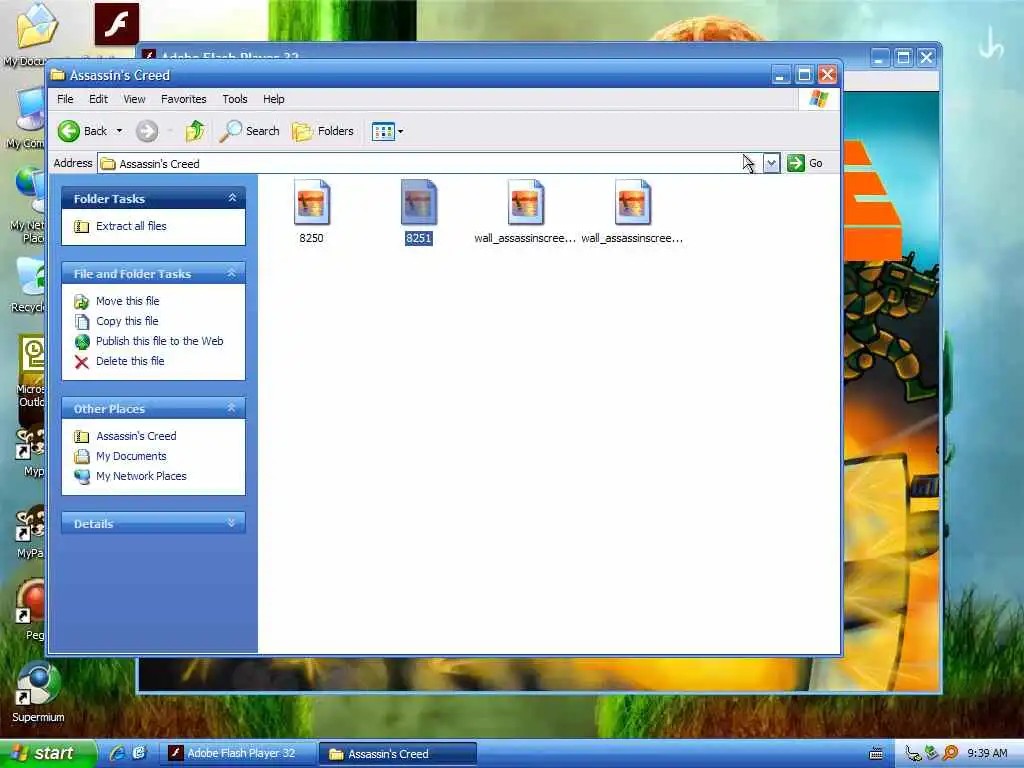This screenshot has width=1024, height=768.
Task: Select the 8251 image file icon
Action: point(419,202)
